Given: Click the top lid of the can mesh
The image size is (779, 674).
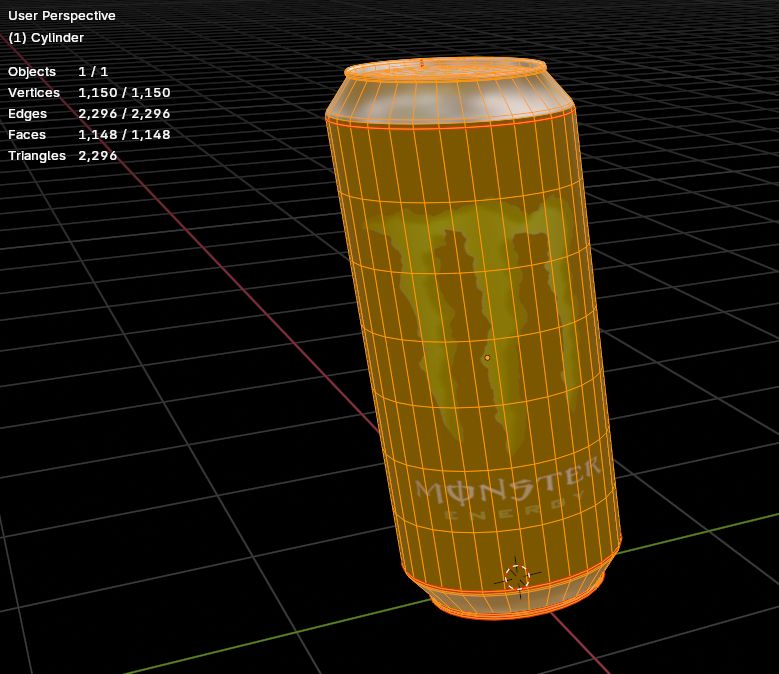Looking at the screenshot, I should [445, 68].
